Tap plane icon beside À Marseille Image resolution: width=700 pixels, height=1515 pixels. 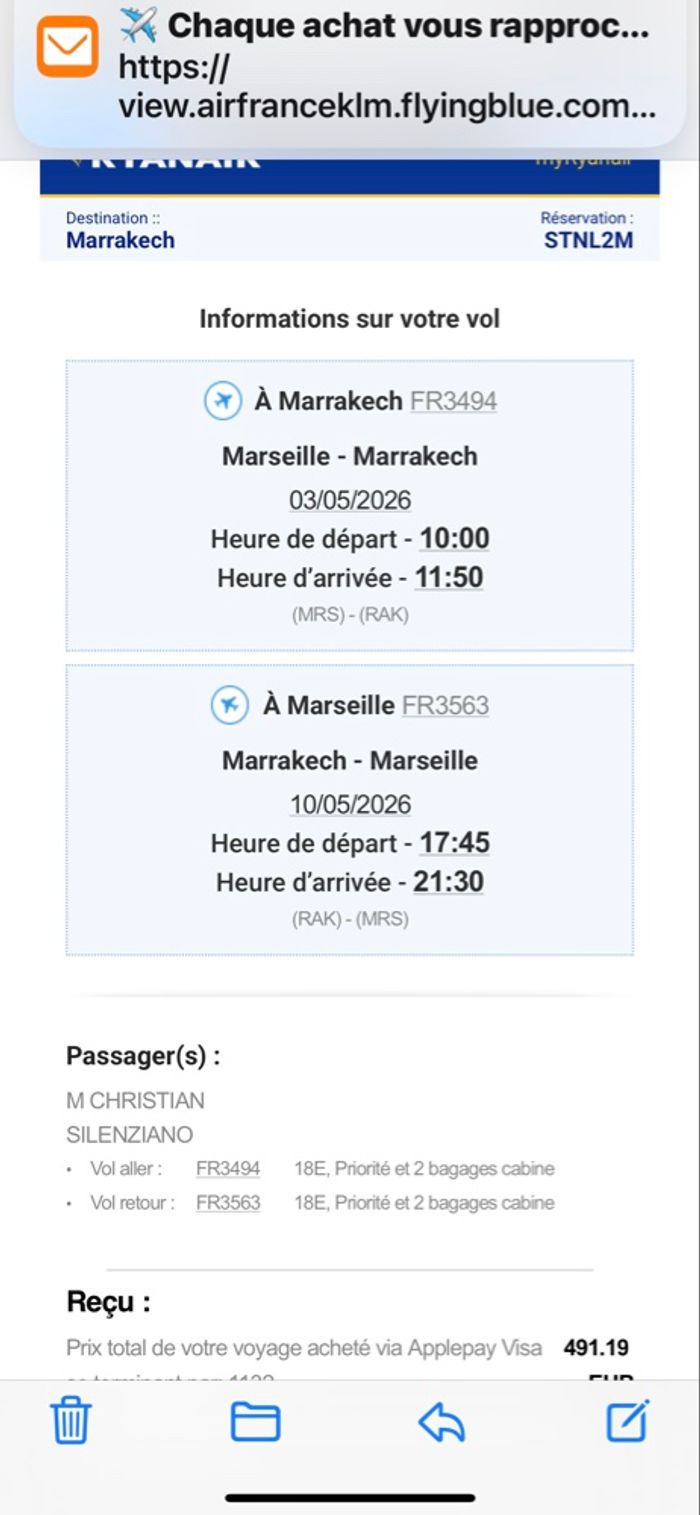click(x=230, y=705)
